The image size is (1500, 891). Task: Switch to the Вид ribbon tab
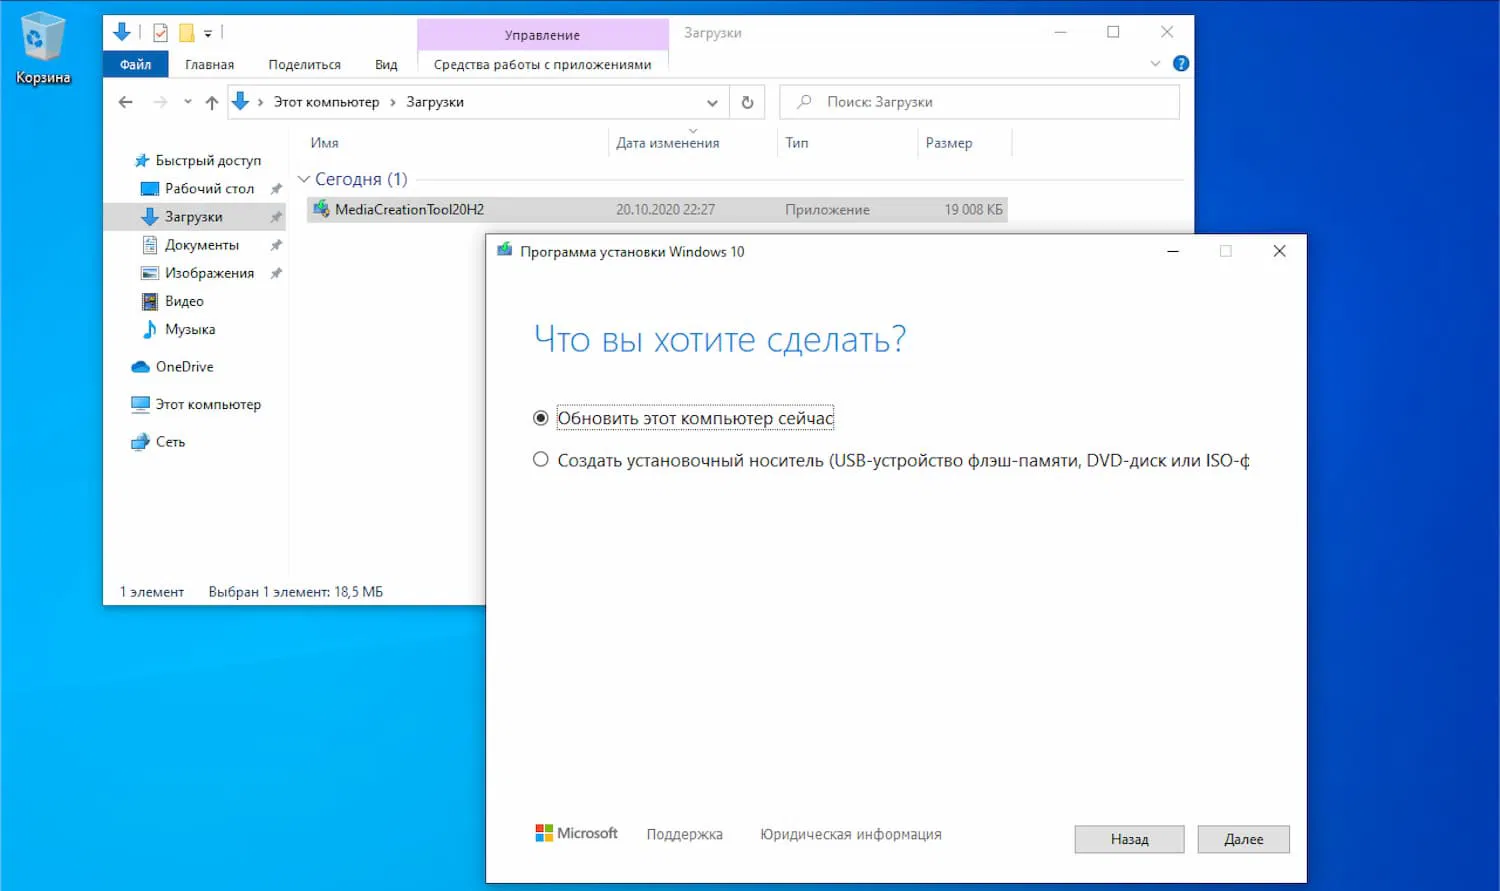pos(386,63)
